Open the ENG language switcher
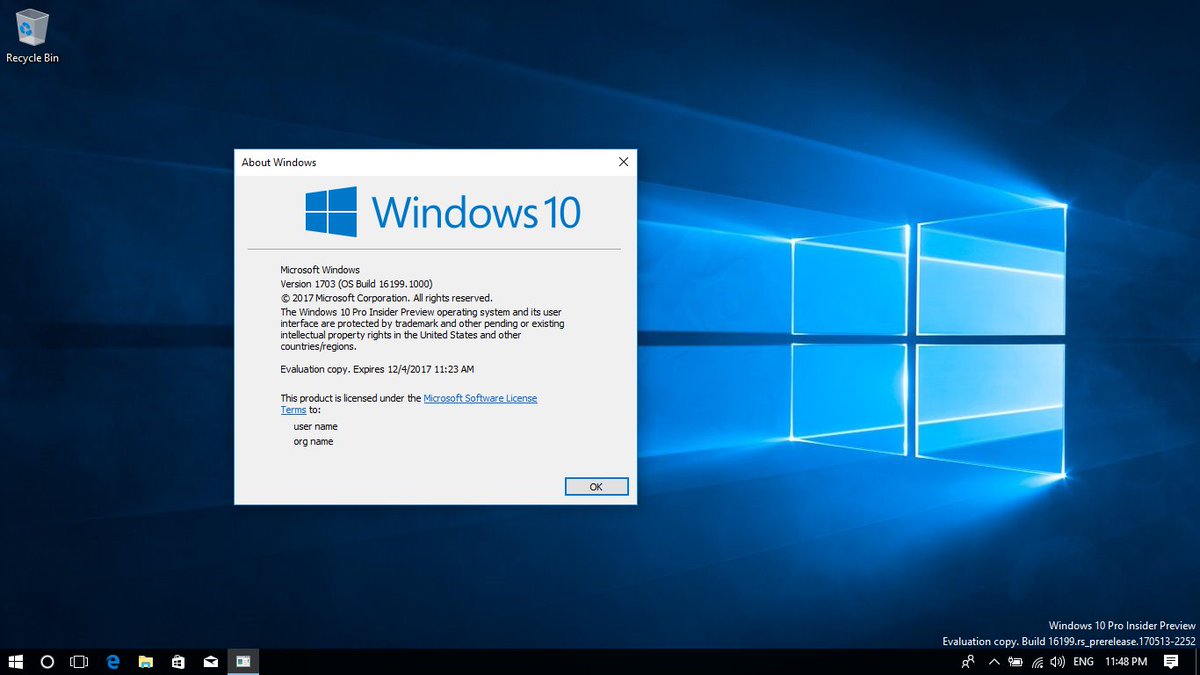Image resolution: width=1200 pixels, height=675 pixels. (1082, 661)
